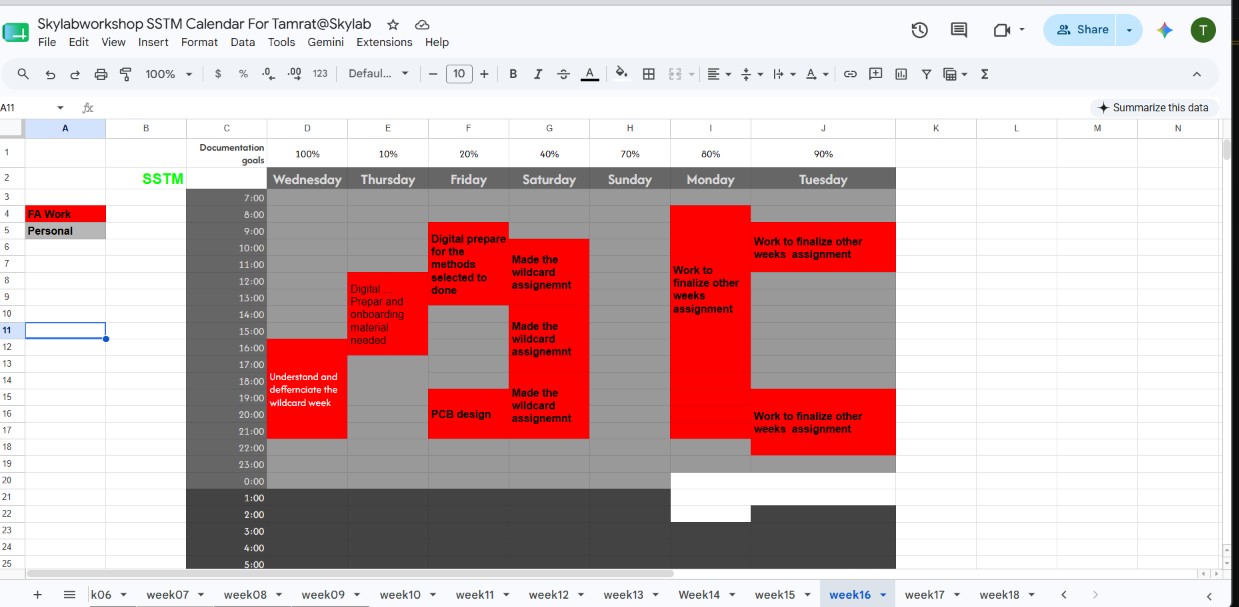Open the comments icon in header
Viewport: 1239px width, 607px height.
click(959, 30)
